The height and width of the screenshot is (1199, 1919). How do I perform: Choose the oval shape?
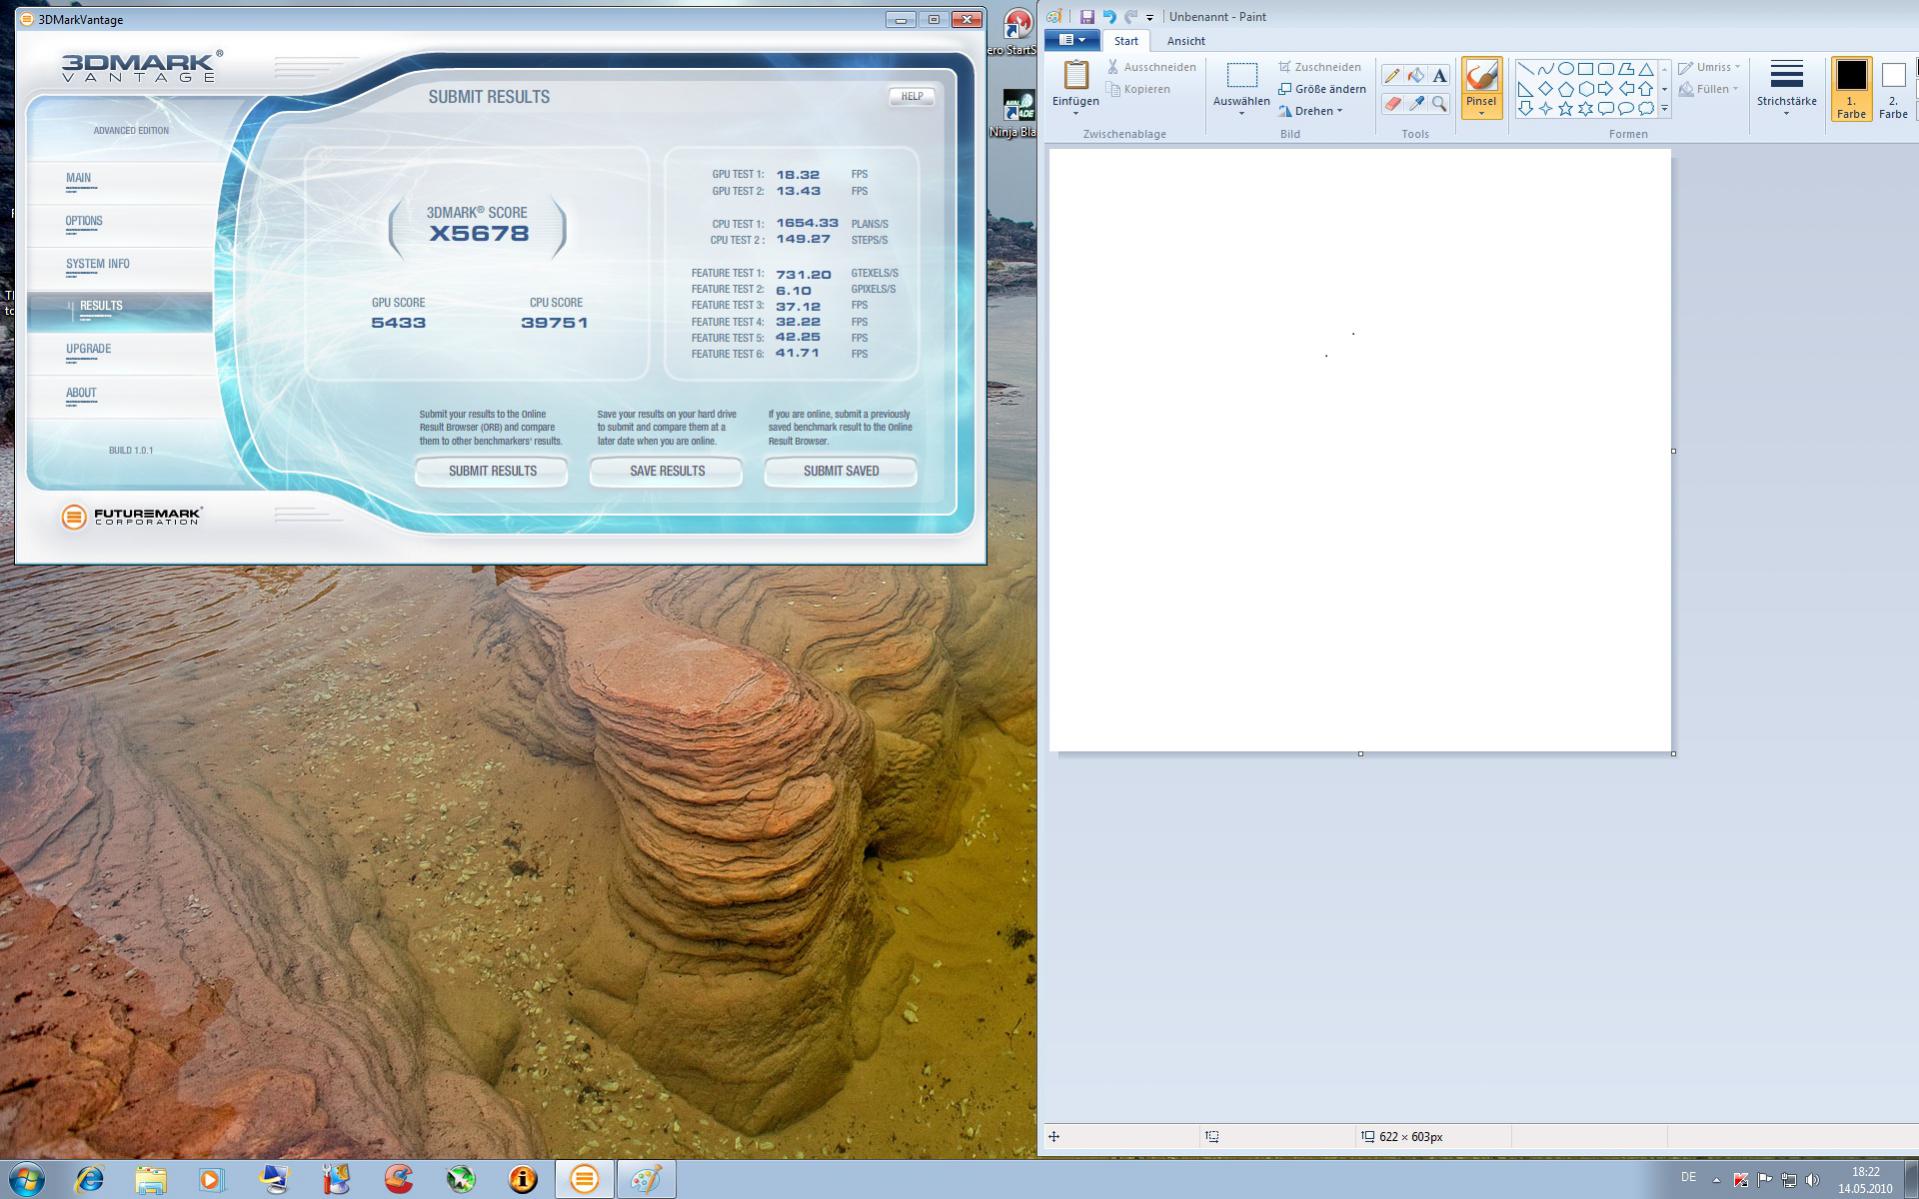point(1566,69)
